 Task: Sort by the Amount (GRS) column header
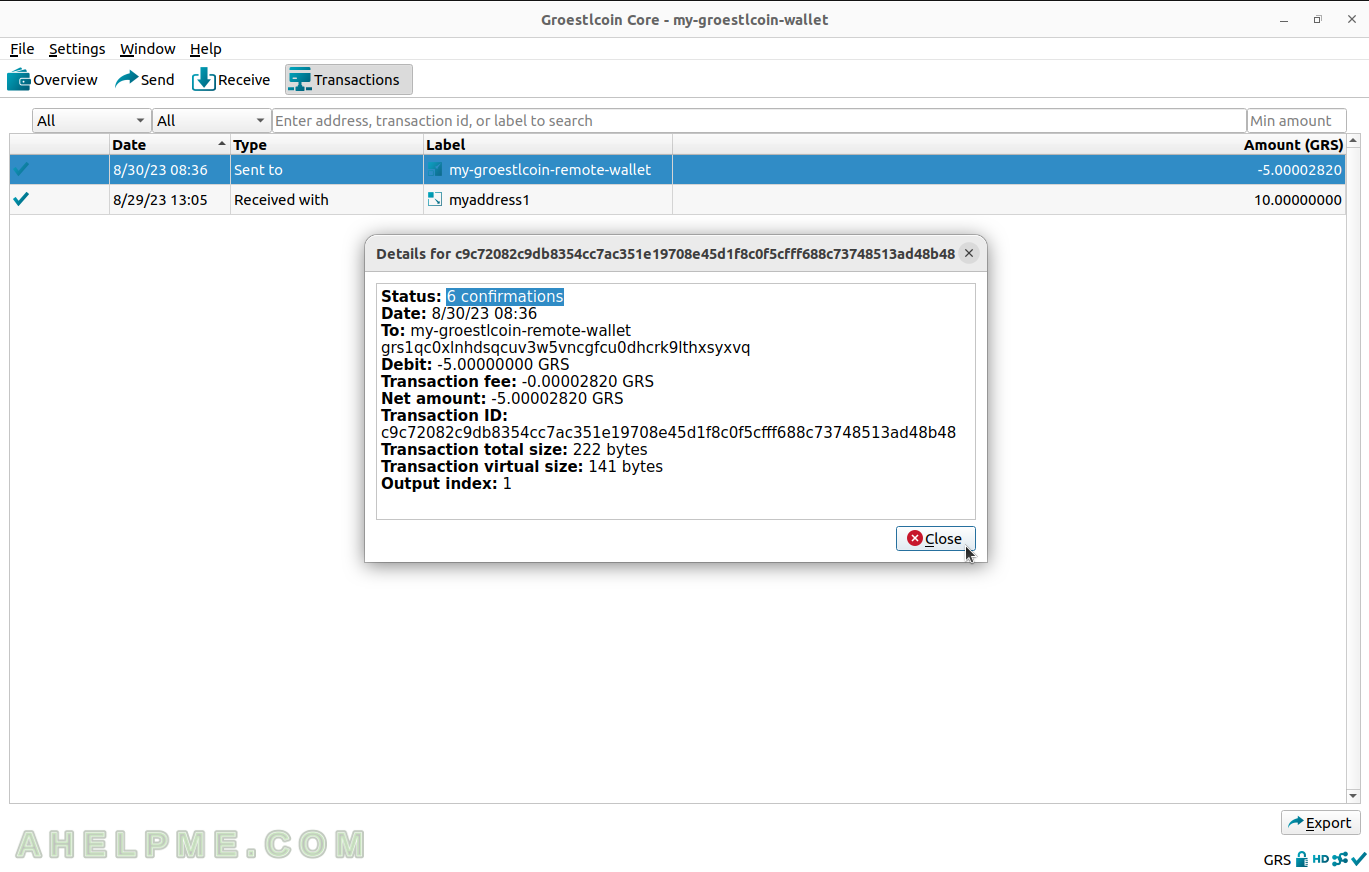coord(1009,145)
